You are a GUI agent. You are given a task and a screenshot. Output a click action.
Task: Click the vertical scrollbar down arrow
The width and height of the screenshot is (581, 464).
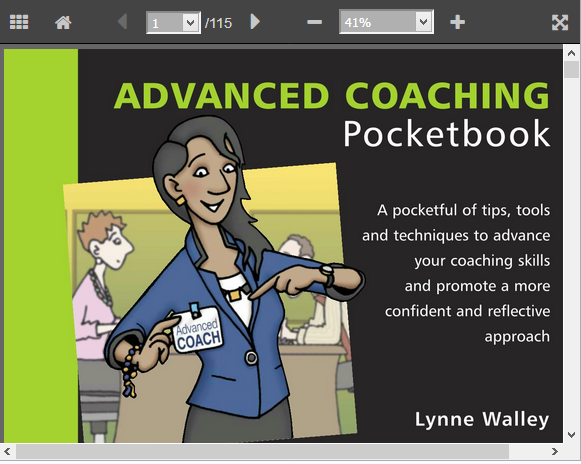pos(571,434)
